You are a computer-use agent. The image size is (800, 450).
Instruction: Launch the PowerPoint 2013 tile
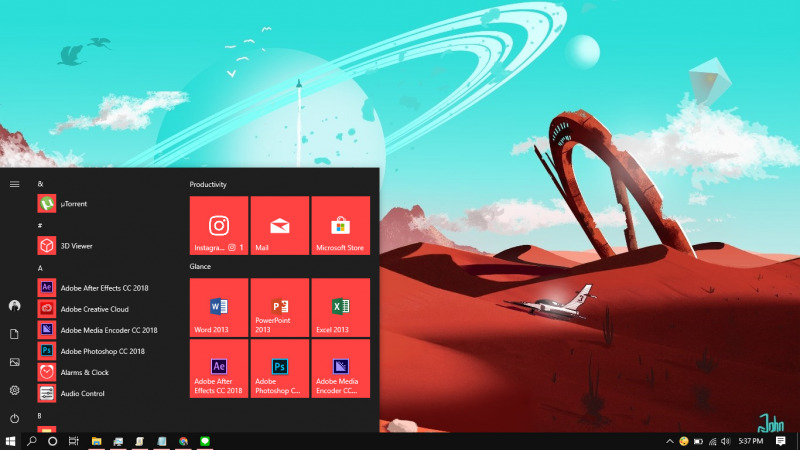(x=280, y=307)
